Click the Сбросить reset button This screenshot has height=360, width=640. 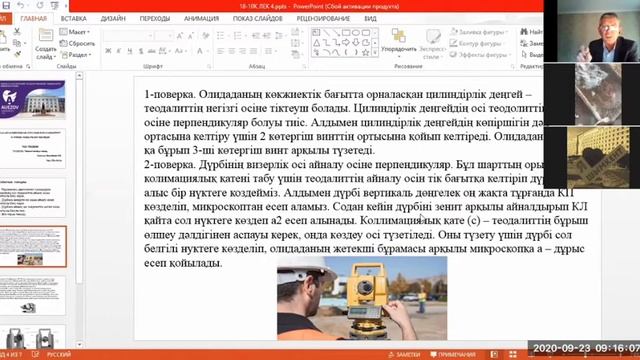click(x=77, y=43)
